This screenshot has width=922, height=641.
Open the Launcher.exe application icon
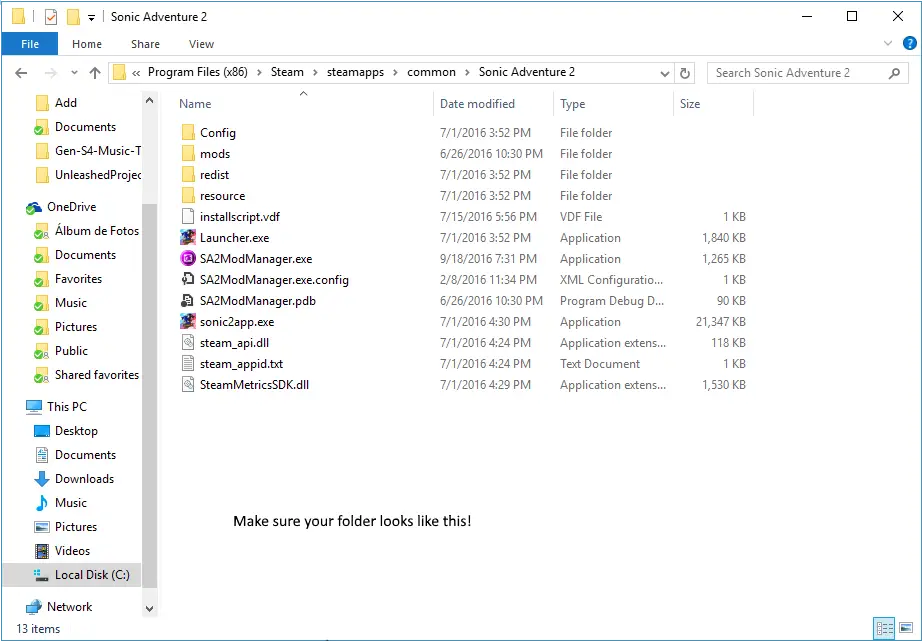pyautogui.click(x=188, y=238)
